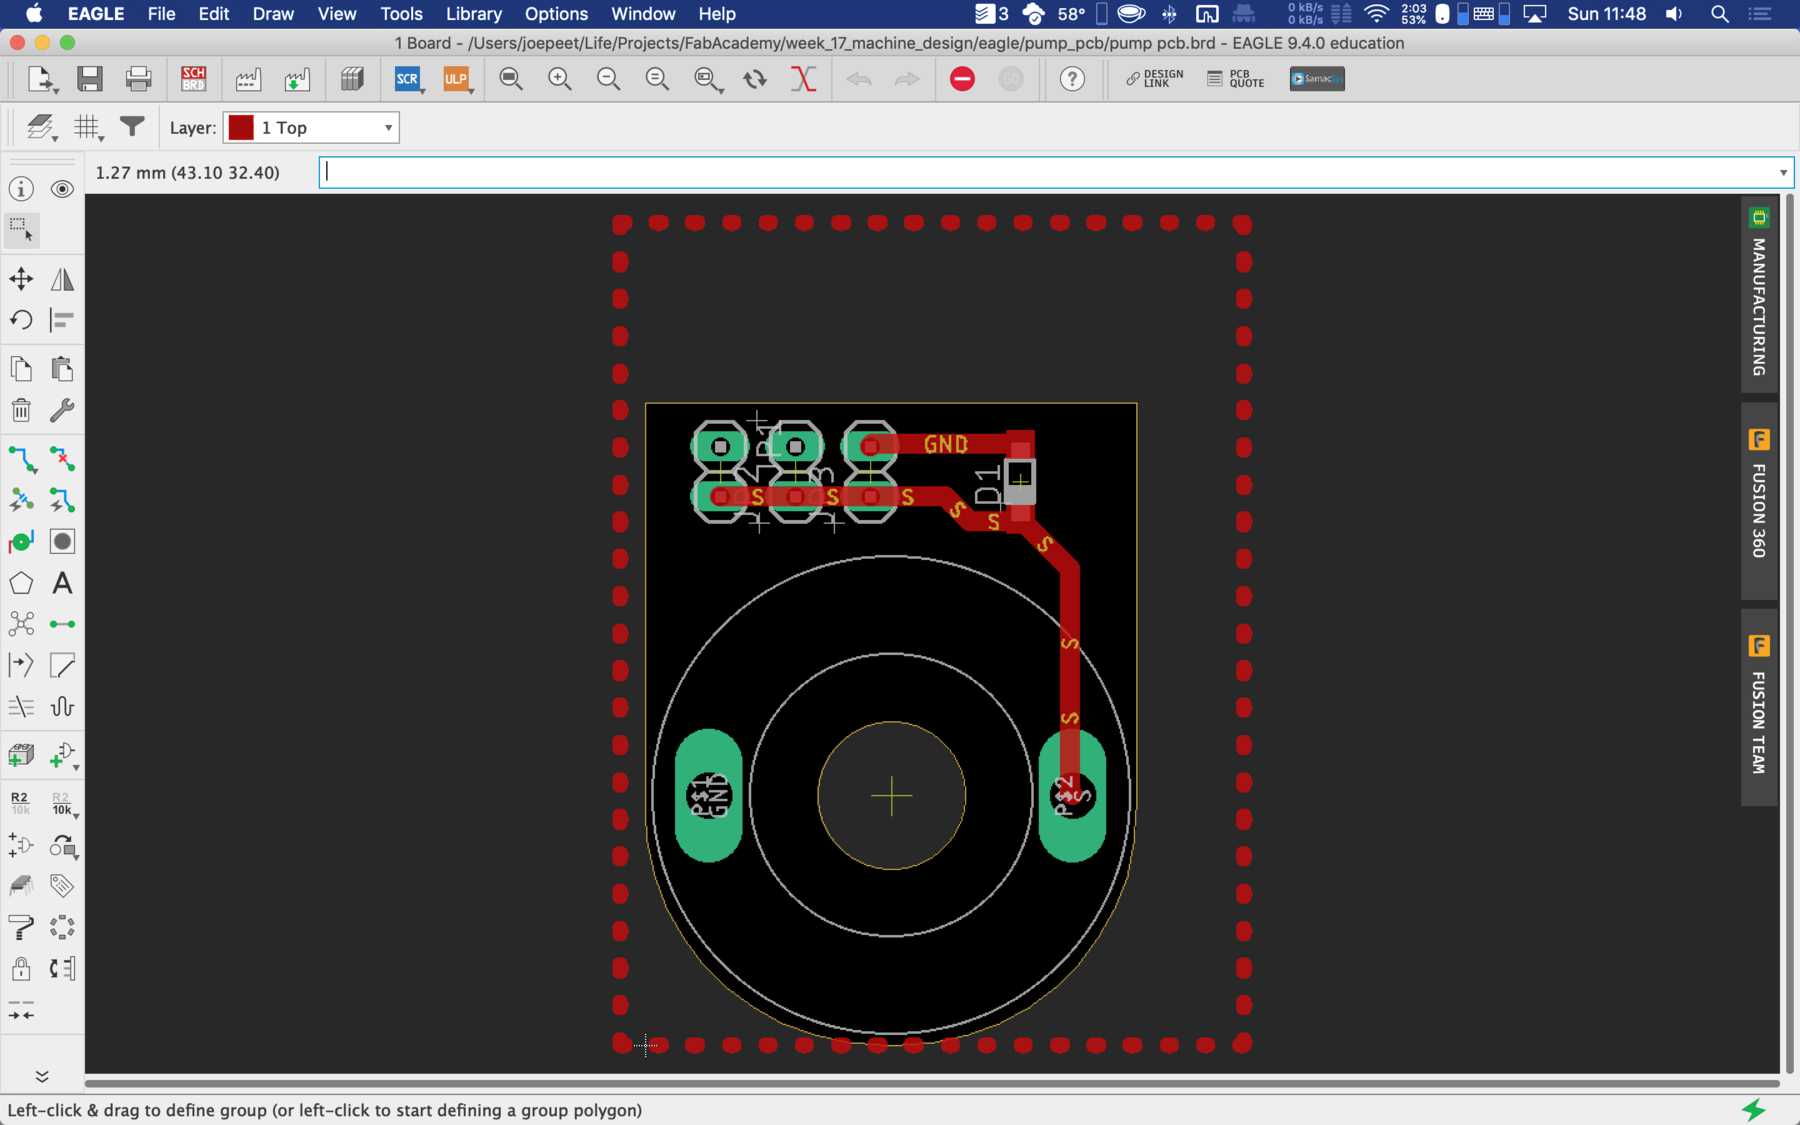The image size is (1800, 1125).
Task: Open the layer settings icon
Action: pyautogui.click(x=40, y=127)
